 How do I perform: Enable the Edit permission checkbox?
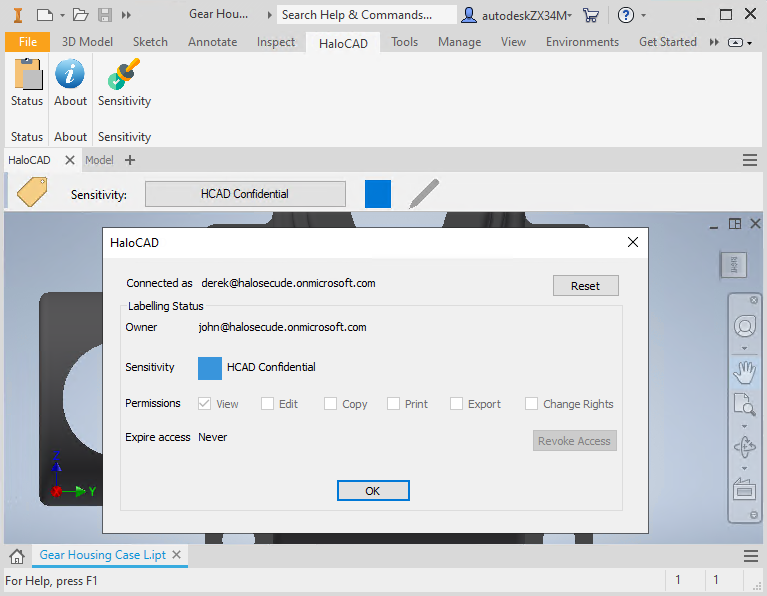[x=268, y=404]
